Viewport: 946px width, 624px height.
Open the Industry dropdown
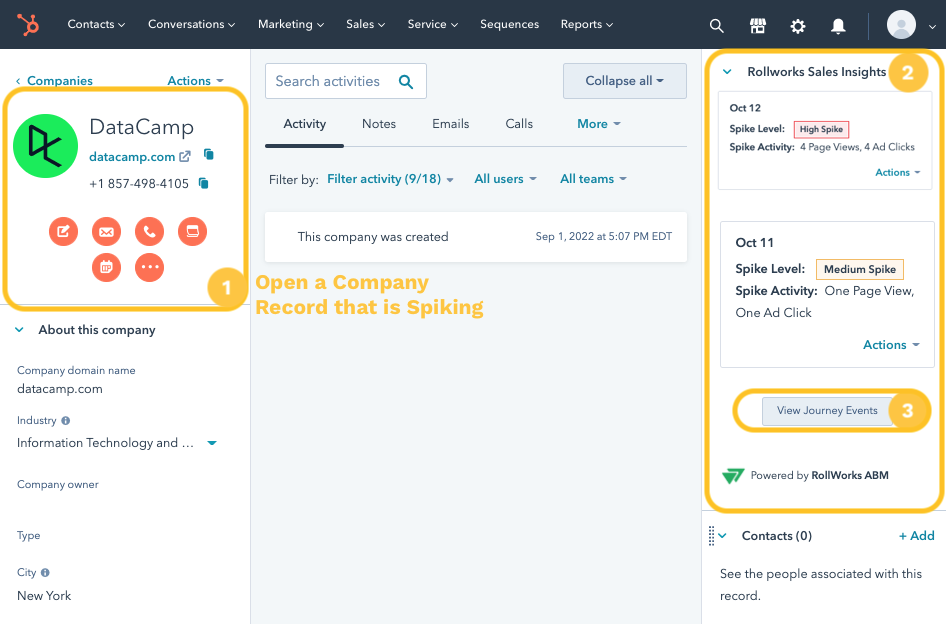click(x=212, y=443)
